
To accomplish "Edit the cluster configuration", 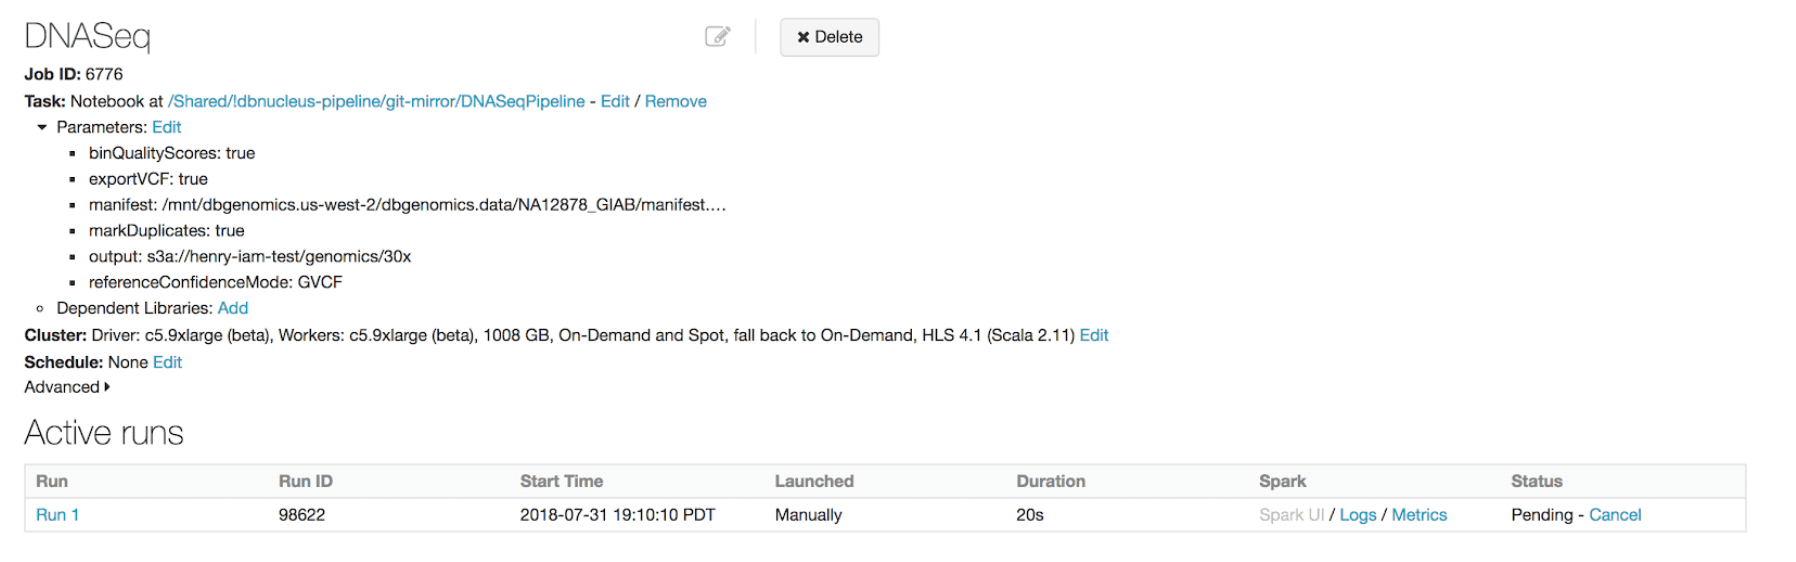I will pyautogui.click(x=1094, y=335).
